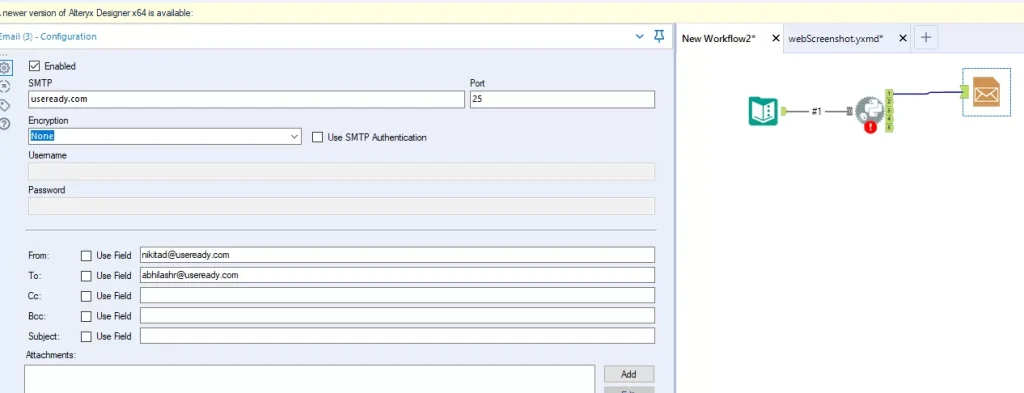Select the Email tool on the canvas
The image size is (1024, 393).
coord(986,92)
